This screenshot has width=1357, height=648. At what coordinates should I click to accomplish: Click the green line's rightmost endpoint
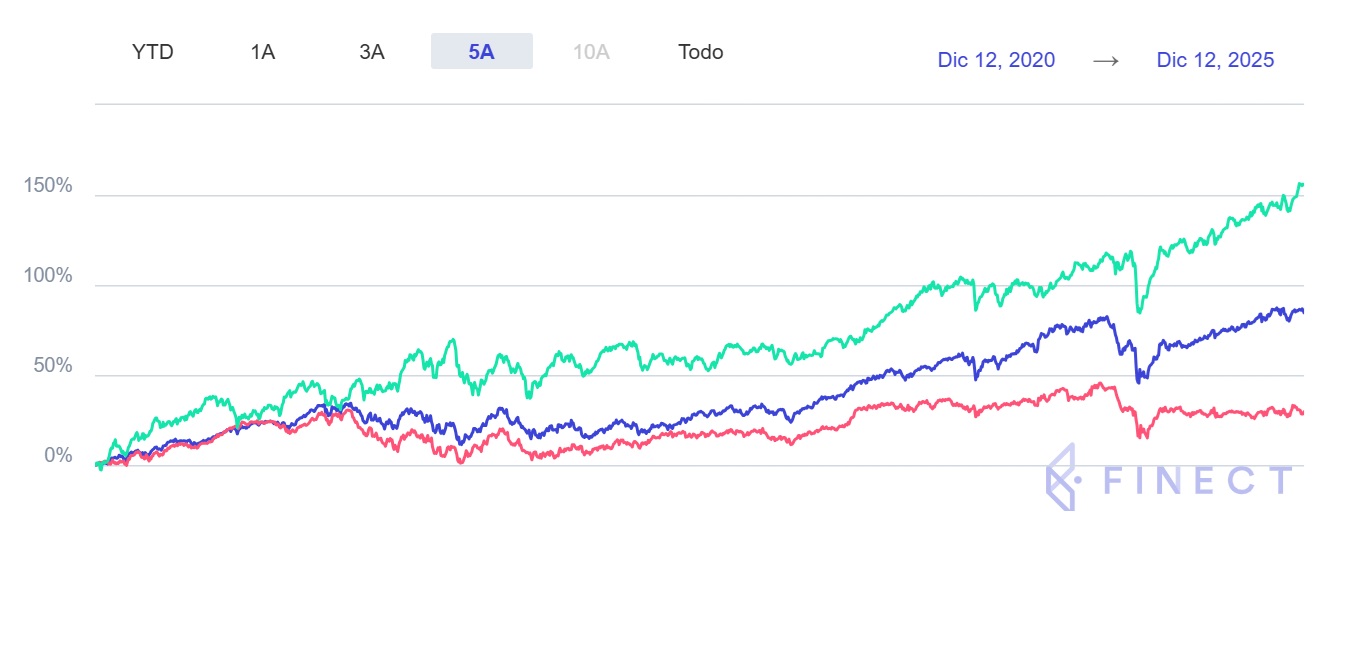pos(1302,185)
